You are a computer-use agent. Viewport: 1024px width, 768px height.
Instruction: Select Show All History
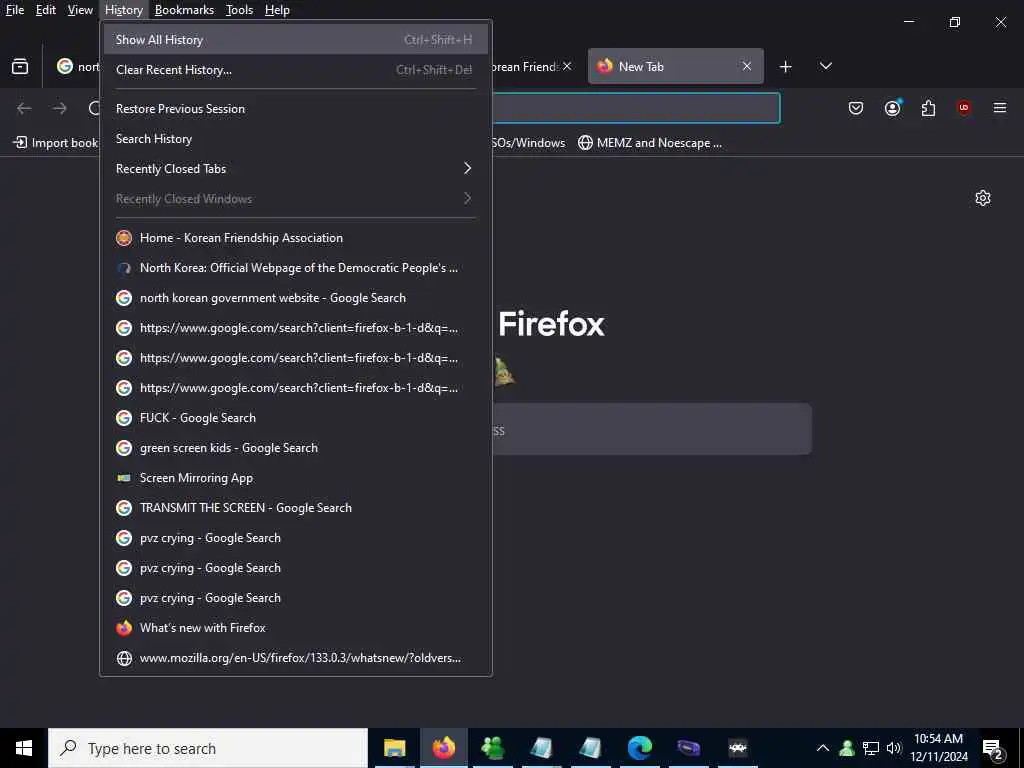coord(295,40)
